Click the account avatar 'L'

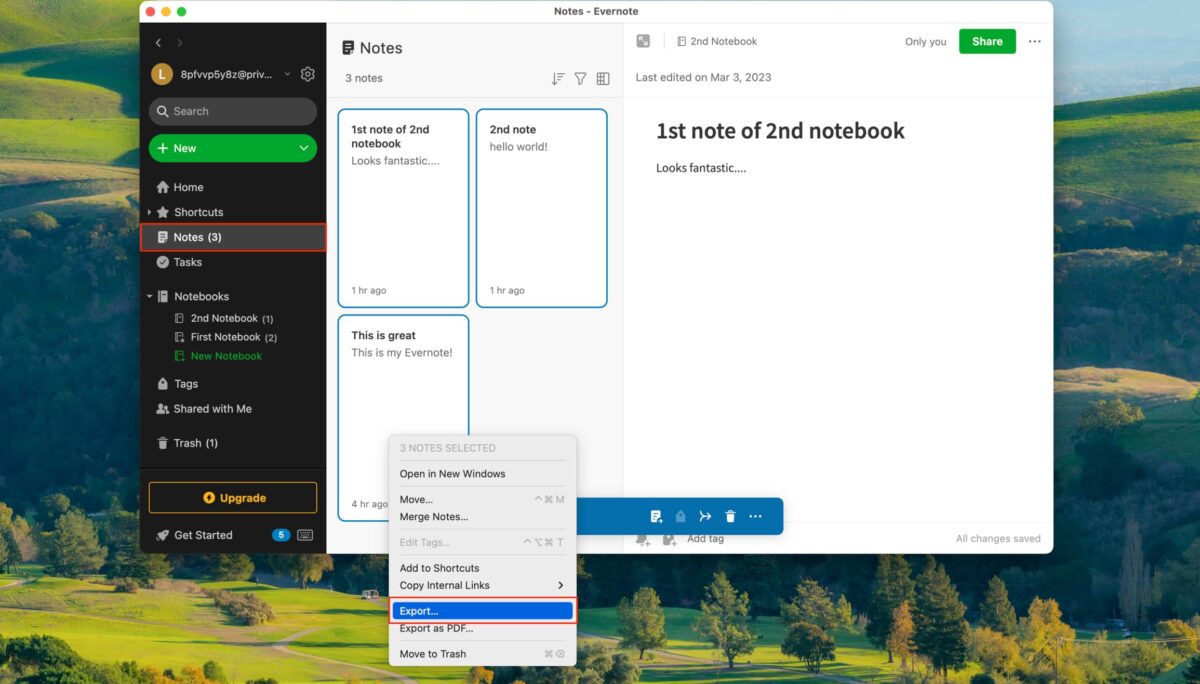[162, 74]
